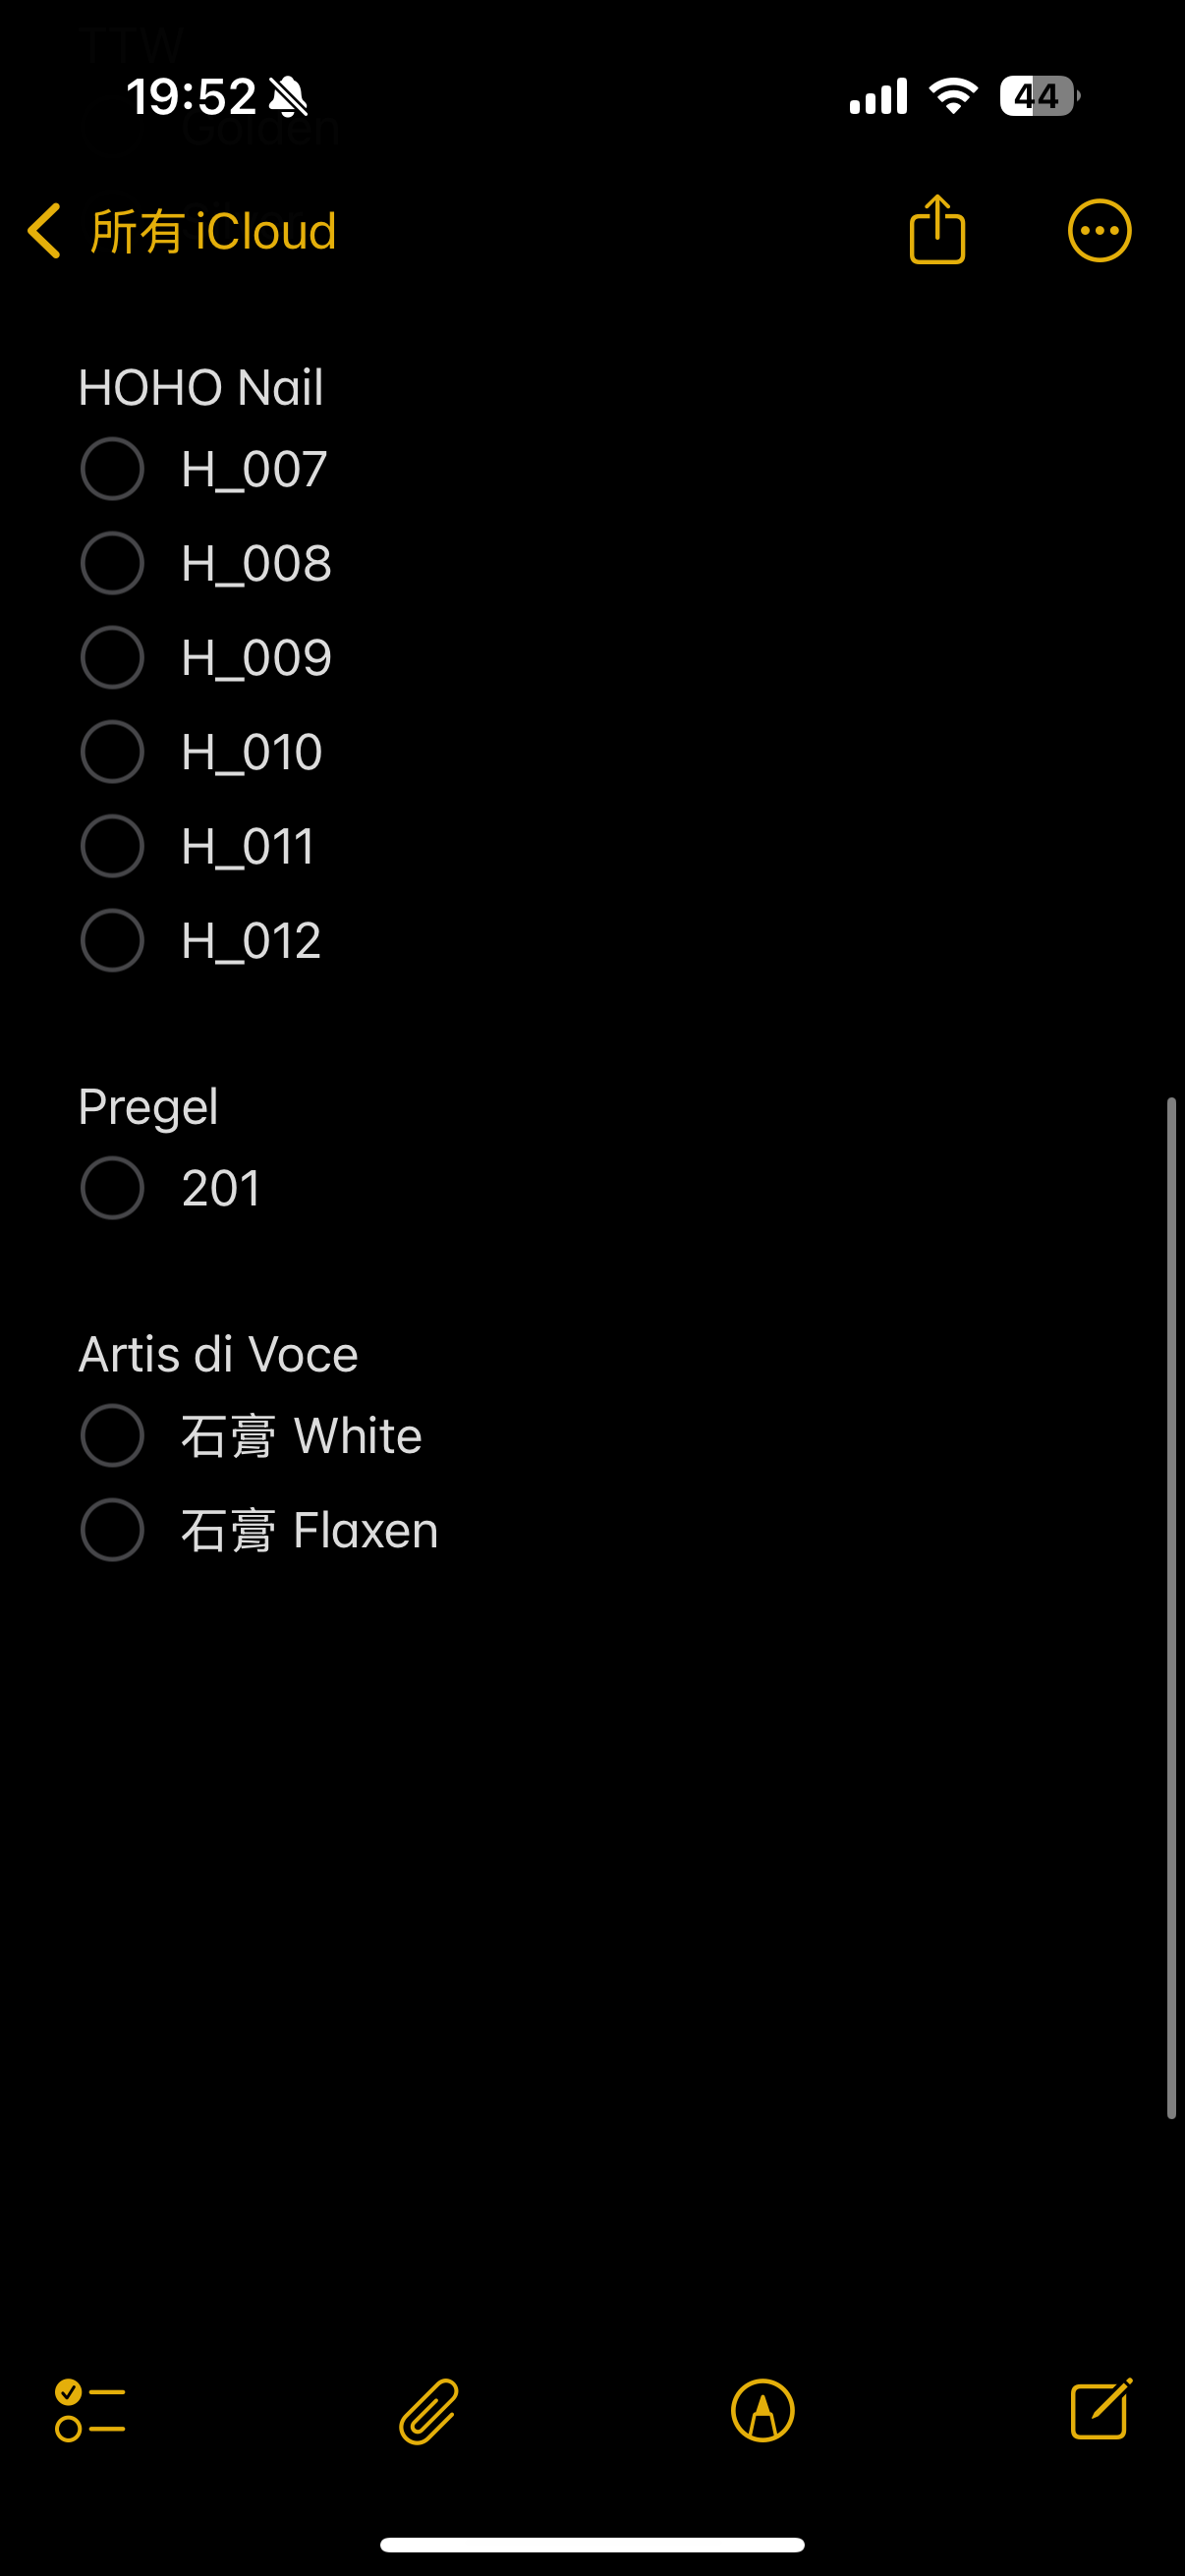
Task: Tap the paperclip attachment icon
Action: point(429,2411)
